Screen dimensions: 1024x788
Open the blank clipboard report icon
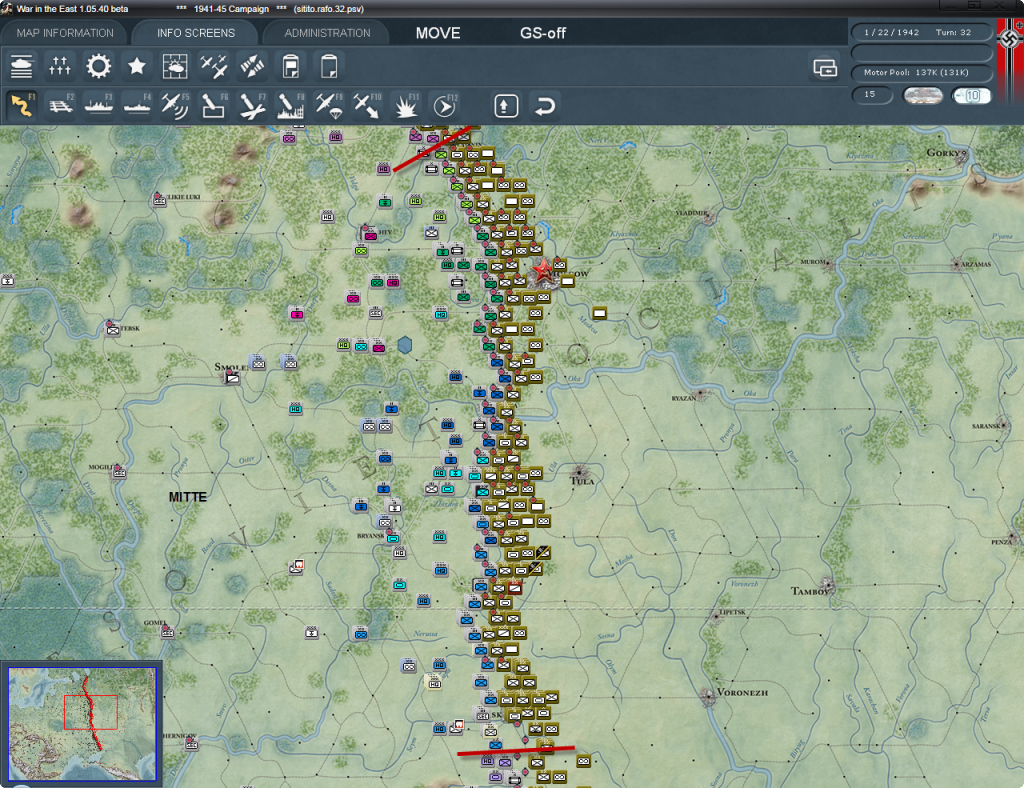(x=328, y=67)
